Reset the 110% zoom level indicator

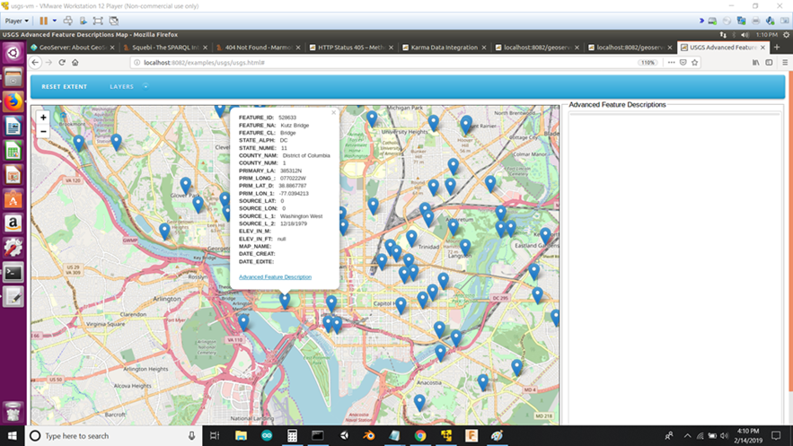[x=648, y=63]
